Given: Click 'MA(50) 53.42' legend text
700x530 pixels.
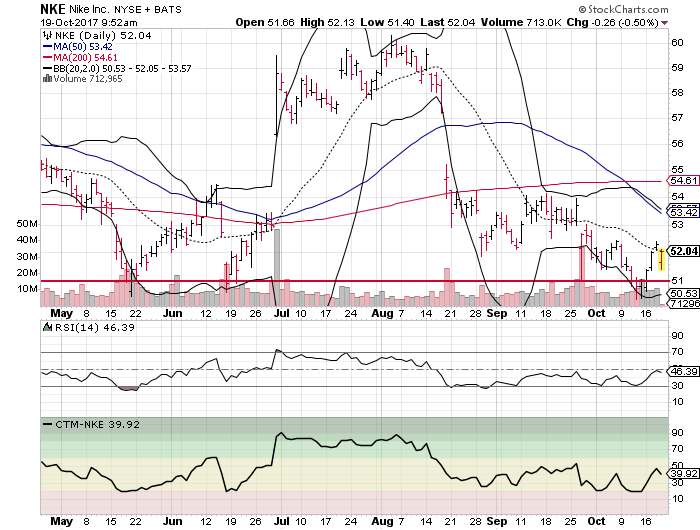Looking at the screenshot, I should tap(83, 46).
